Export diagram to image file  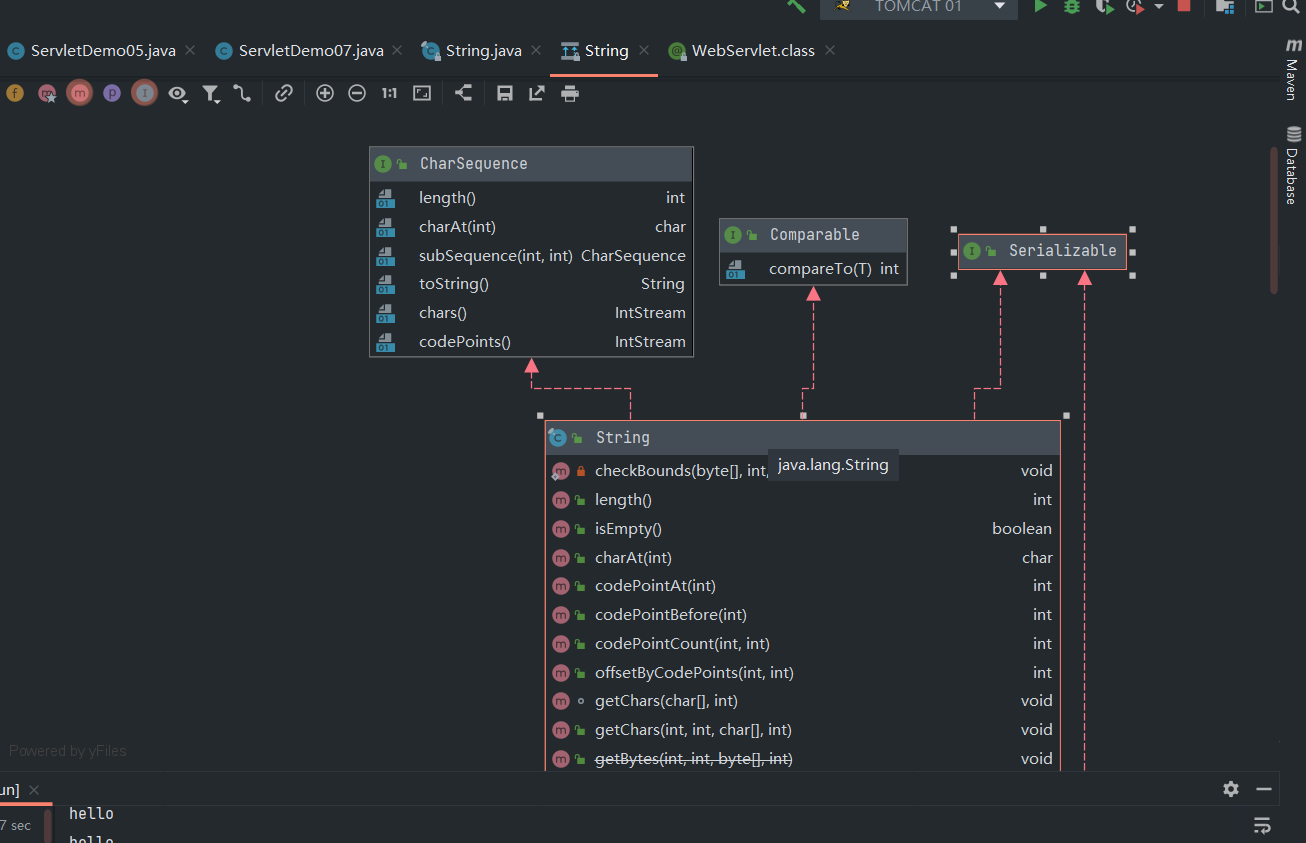(537, 93)
